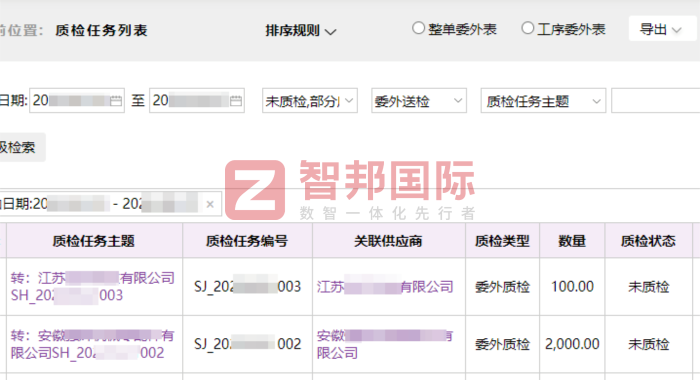Open the 排序规则 sort dropdown
700x381 pixels.
coord(300,30)
